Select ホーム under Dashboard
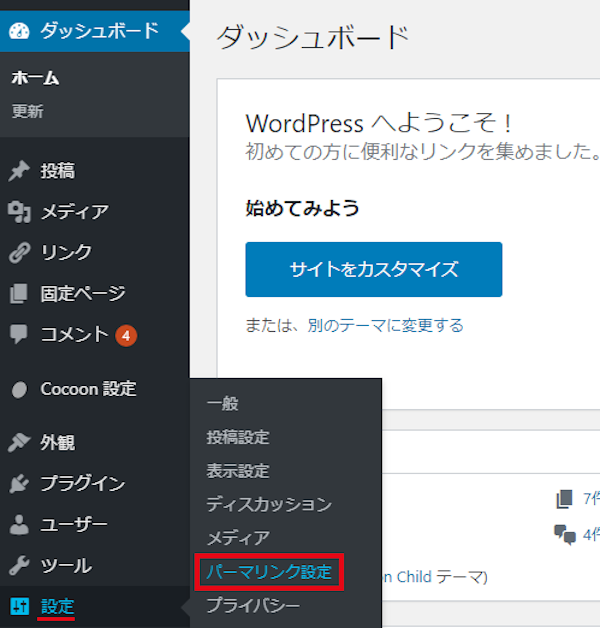The image size is (600, 628). coord(35,78)
